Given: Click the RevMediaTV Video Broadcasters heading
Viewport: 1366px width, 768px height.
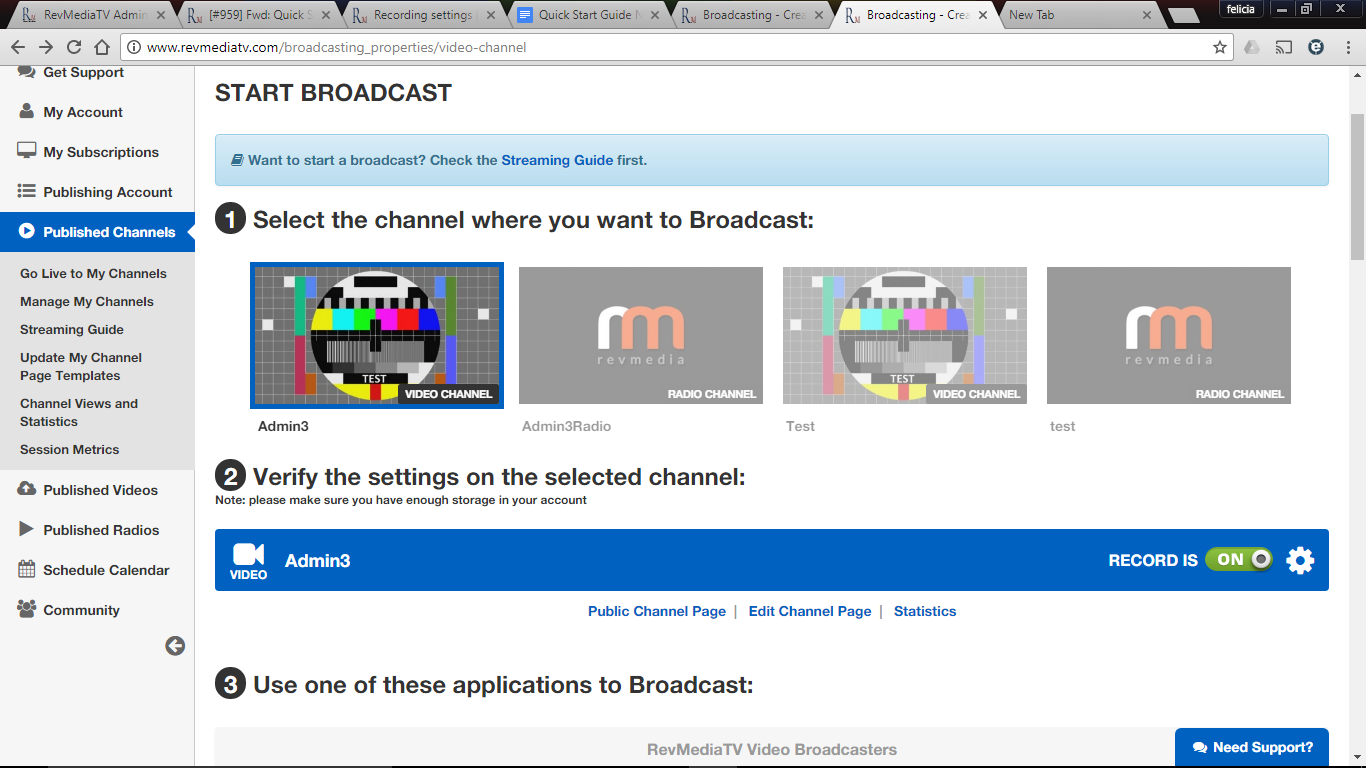Looking at the screenshot, I should tap(772, 749).
